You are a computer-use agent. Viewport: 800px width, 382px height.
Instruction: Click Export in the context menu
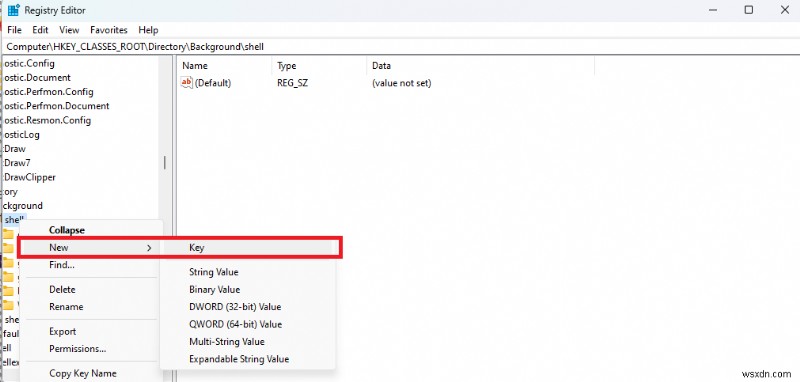(62, 331)
